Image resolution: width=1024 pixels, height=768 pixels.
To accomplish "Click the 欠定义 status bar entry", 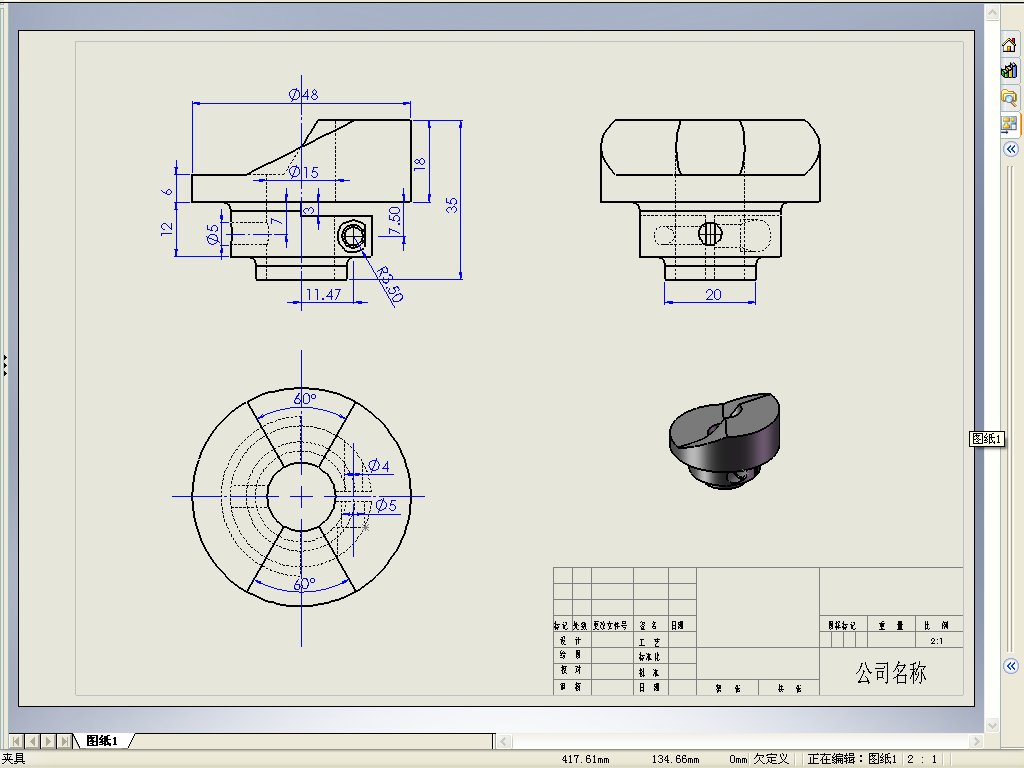I will tap(771, 759).
